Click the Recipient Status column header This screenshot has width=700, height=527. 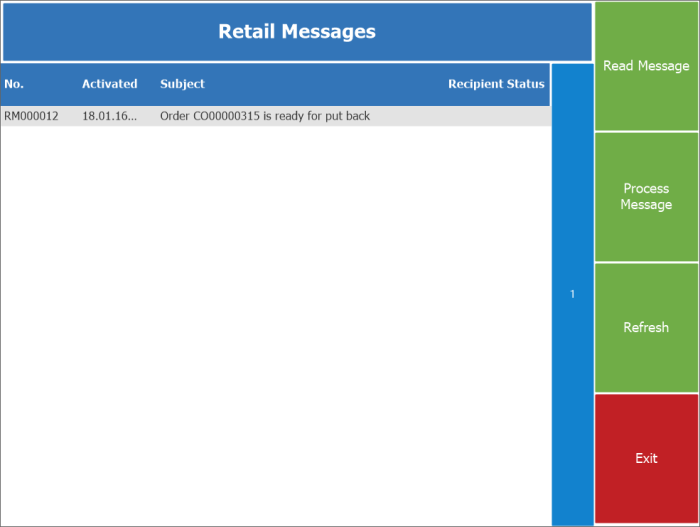coord(496,84)
